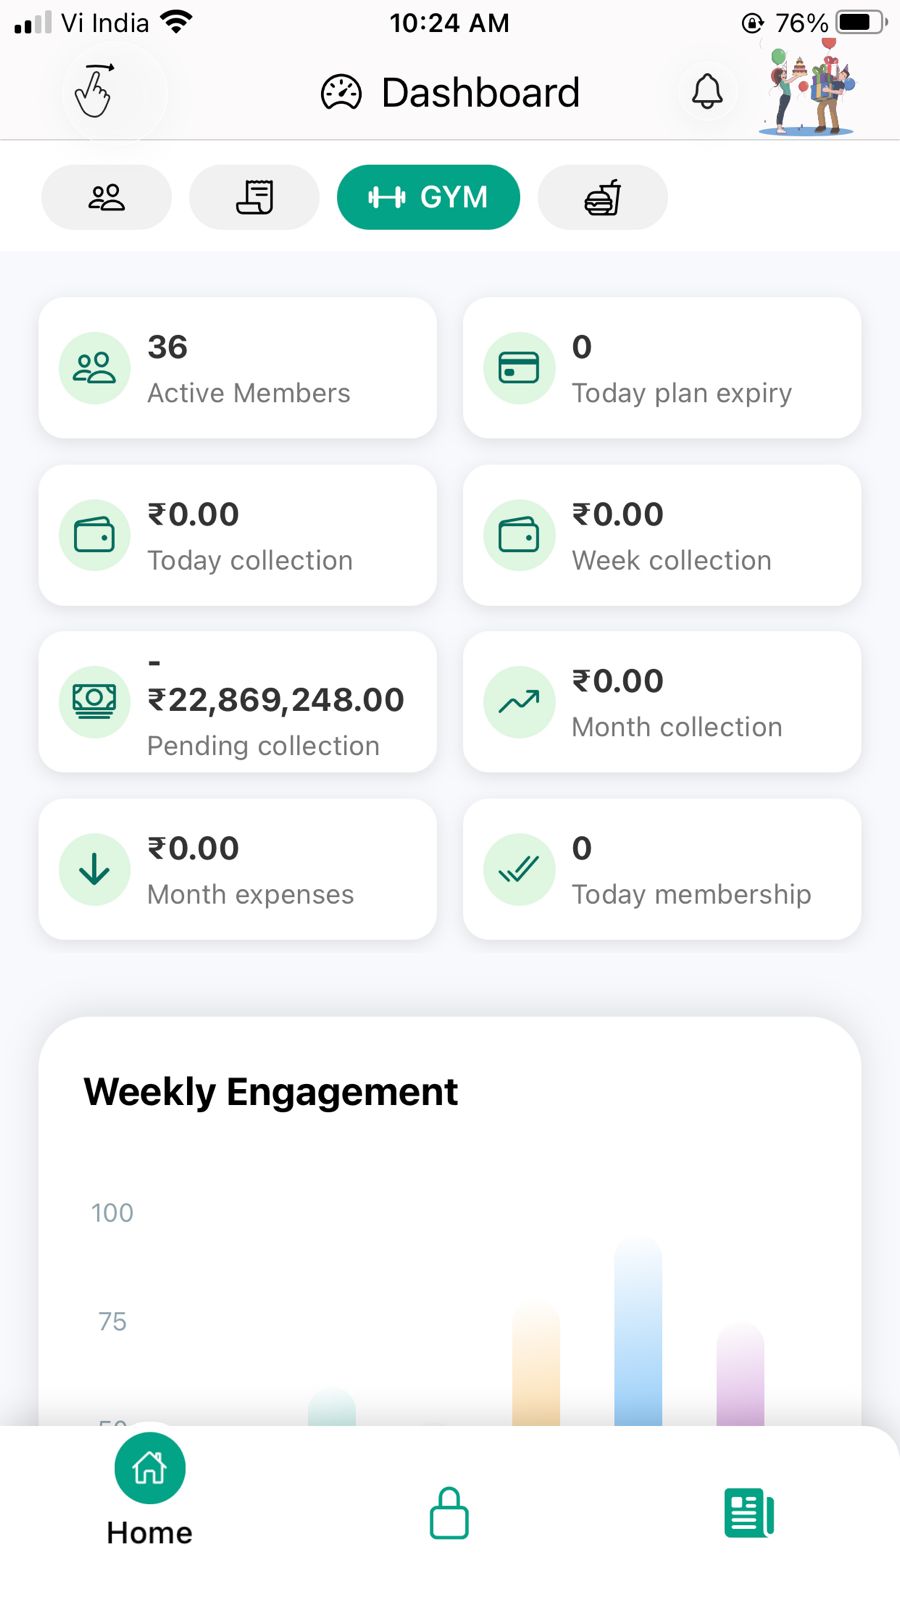This screenshot has height=1600, width=900.
Task: Open the celebration illustration in header
Action: pyautogui.click(x=807, y=90)
